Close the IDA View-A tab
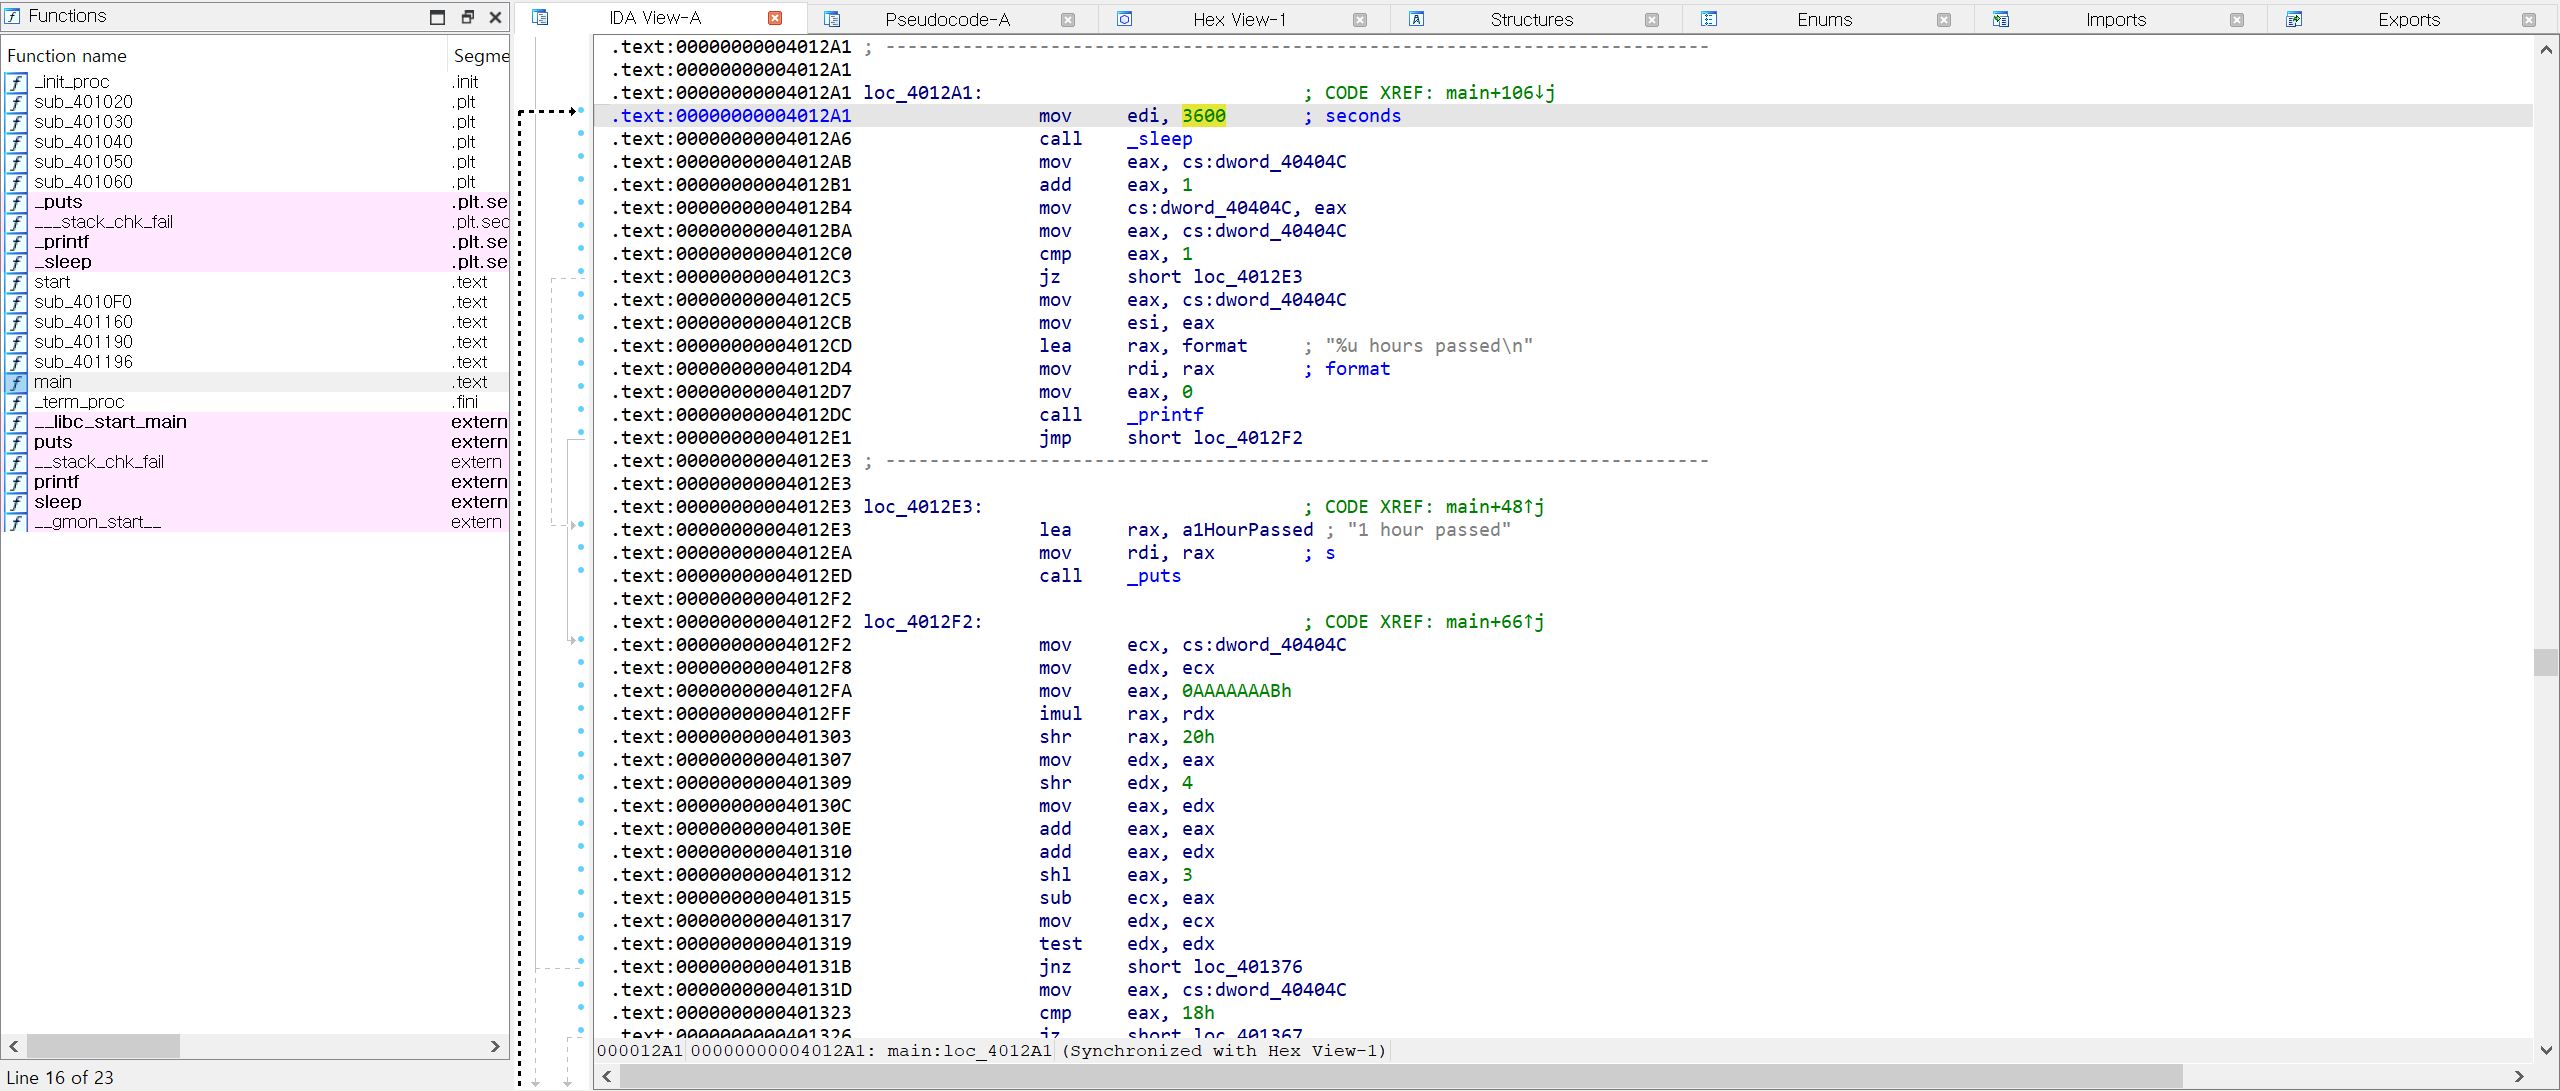Image resolution: width=2560 pixels, height=1091 pixels. pyautogui.click(x=775, y=18)
